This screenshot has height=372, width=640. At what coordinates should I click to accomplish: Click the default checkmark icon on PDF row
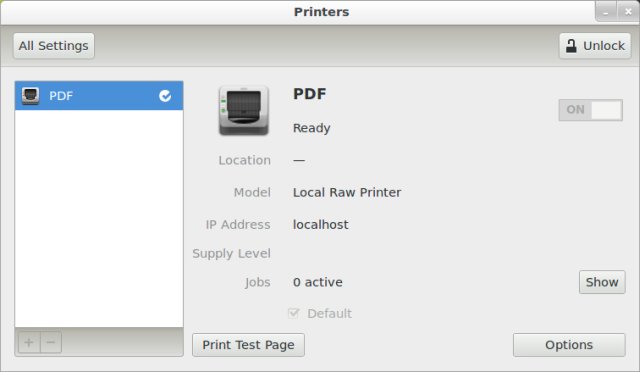pos(165,96)
